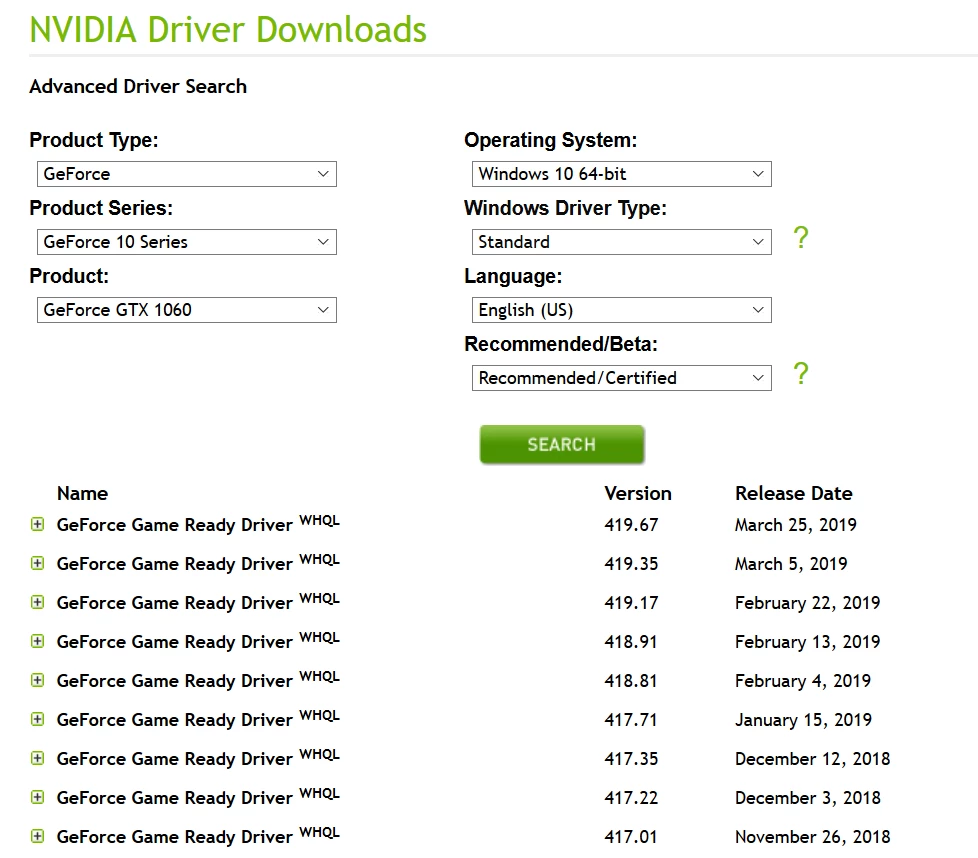
Task: Open the Windows Driver Type dropdown
Action: tap(621, 242)
